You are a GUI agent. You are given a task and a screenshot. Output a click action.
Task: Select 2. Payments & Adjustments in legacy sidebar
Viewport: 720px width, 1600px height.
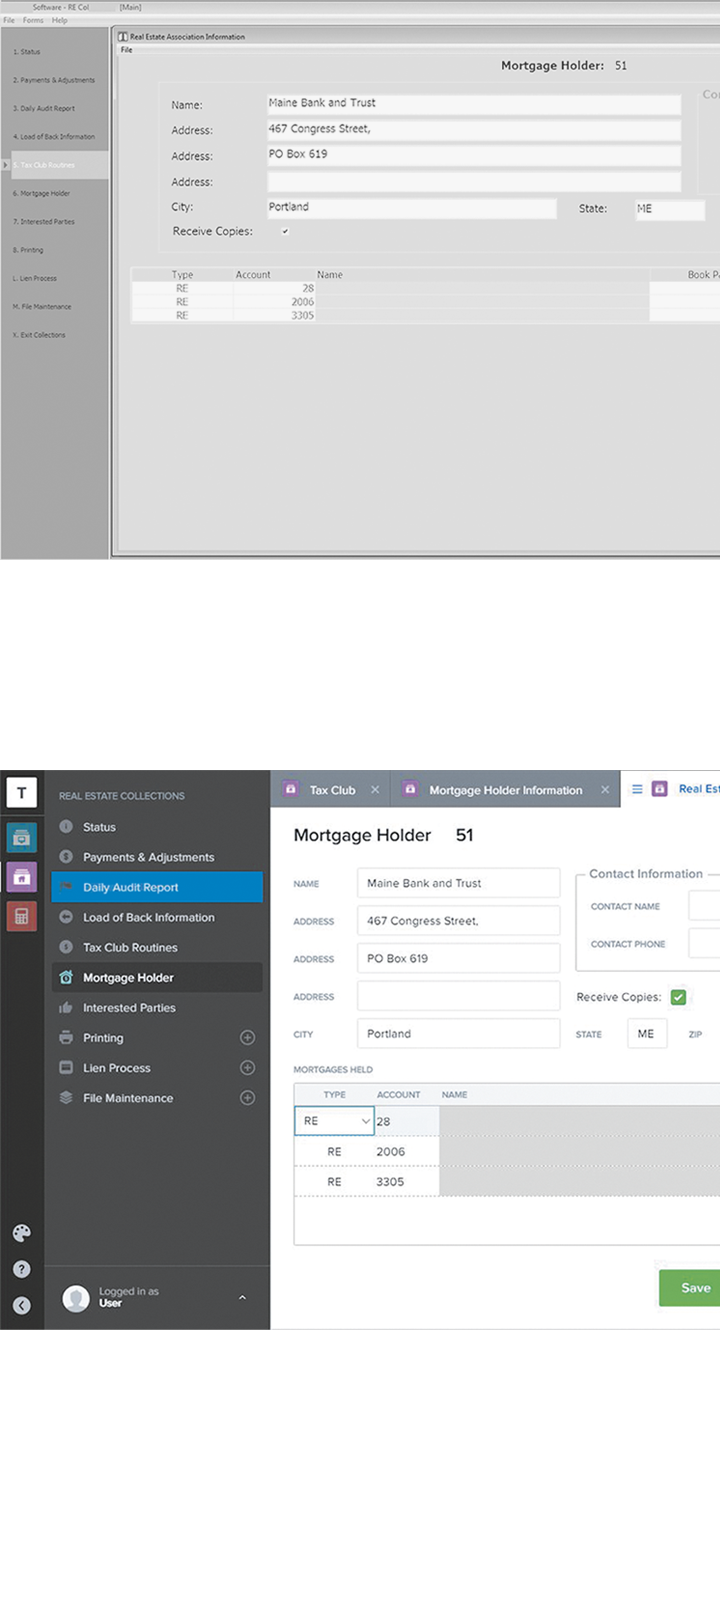click(54, 80)
